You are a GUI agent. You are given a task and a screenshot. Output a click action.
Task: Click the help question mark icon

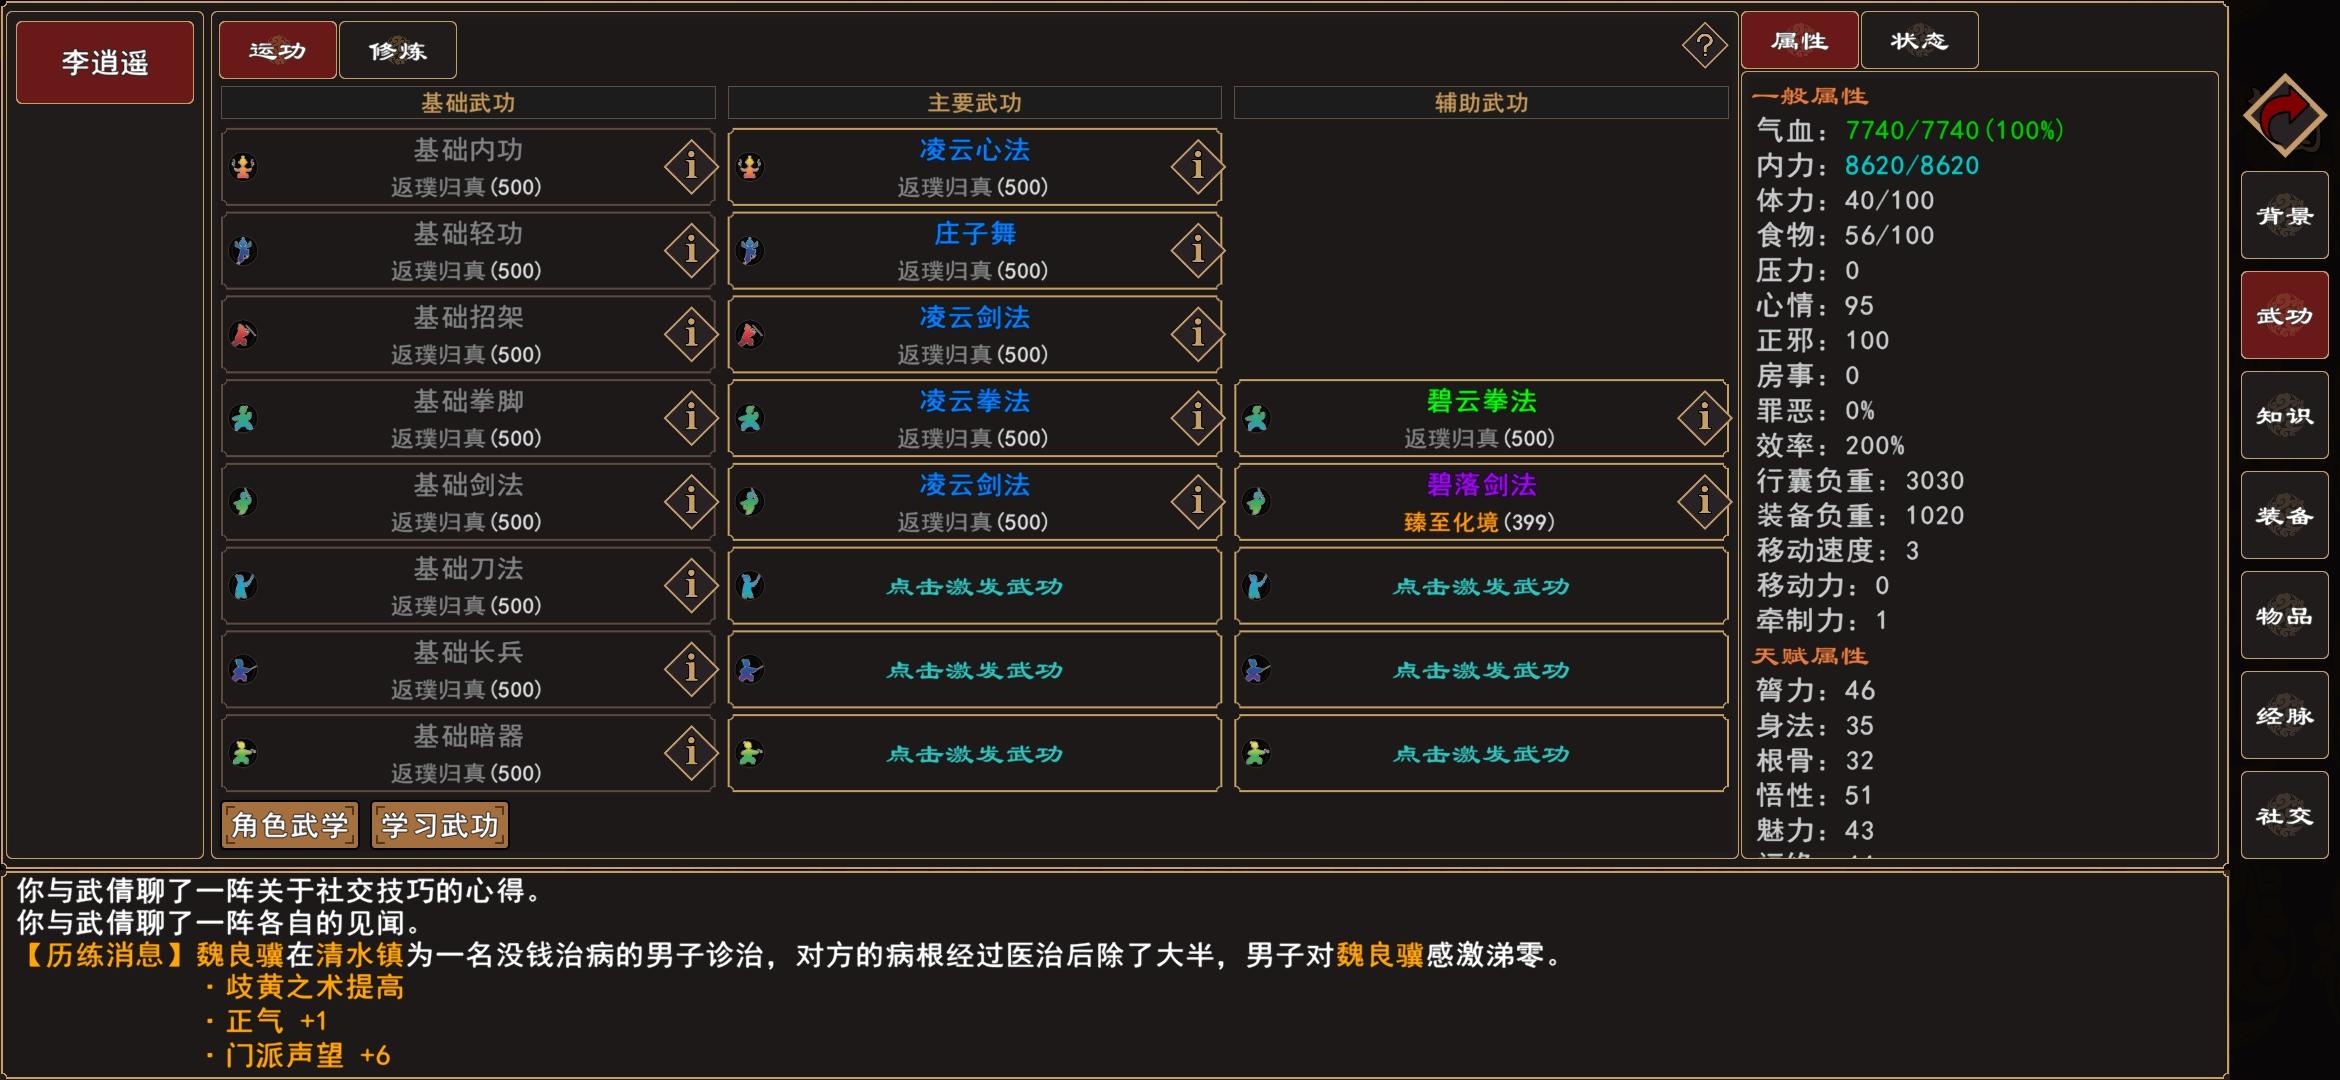tap(1704, 45)
